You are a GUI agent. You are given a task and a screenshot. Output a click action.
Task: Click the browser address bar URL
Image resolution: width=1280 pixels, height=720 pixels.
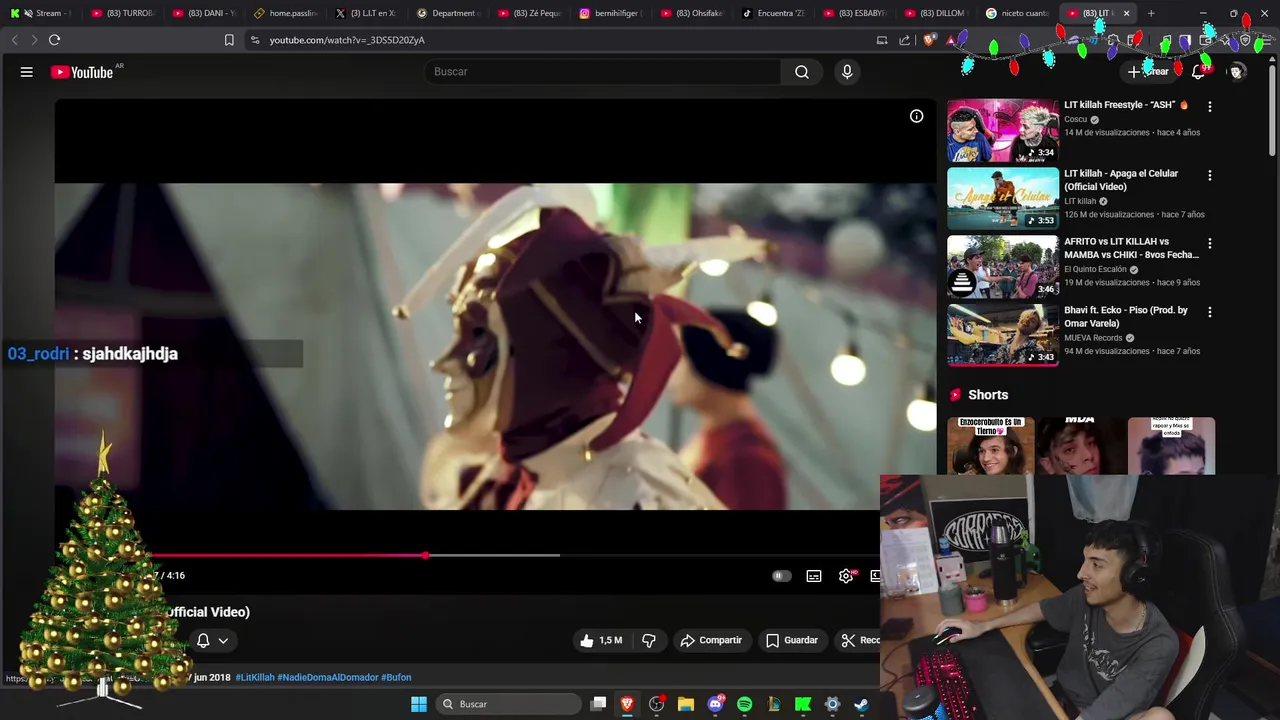pos(347,40)
